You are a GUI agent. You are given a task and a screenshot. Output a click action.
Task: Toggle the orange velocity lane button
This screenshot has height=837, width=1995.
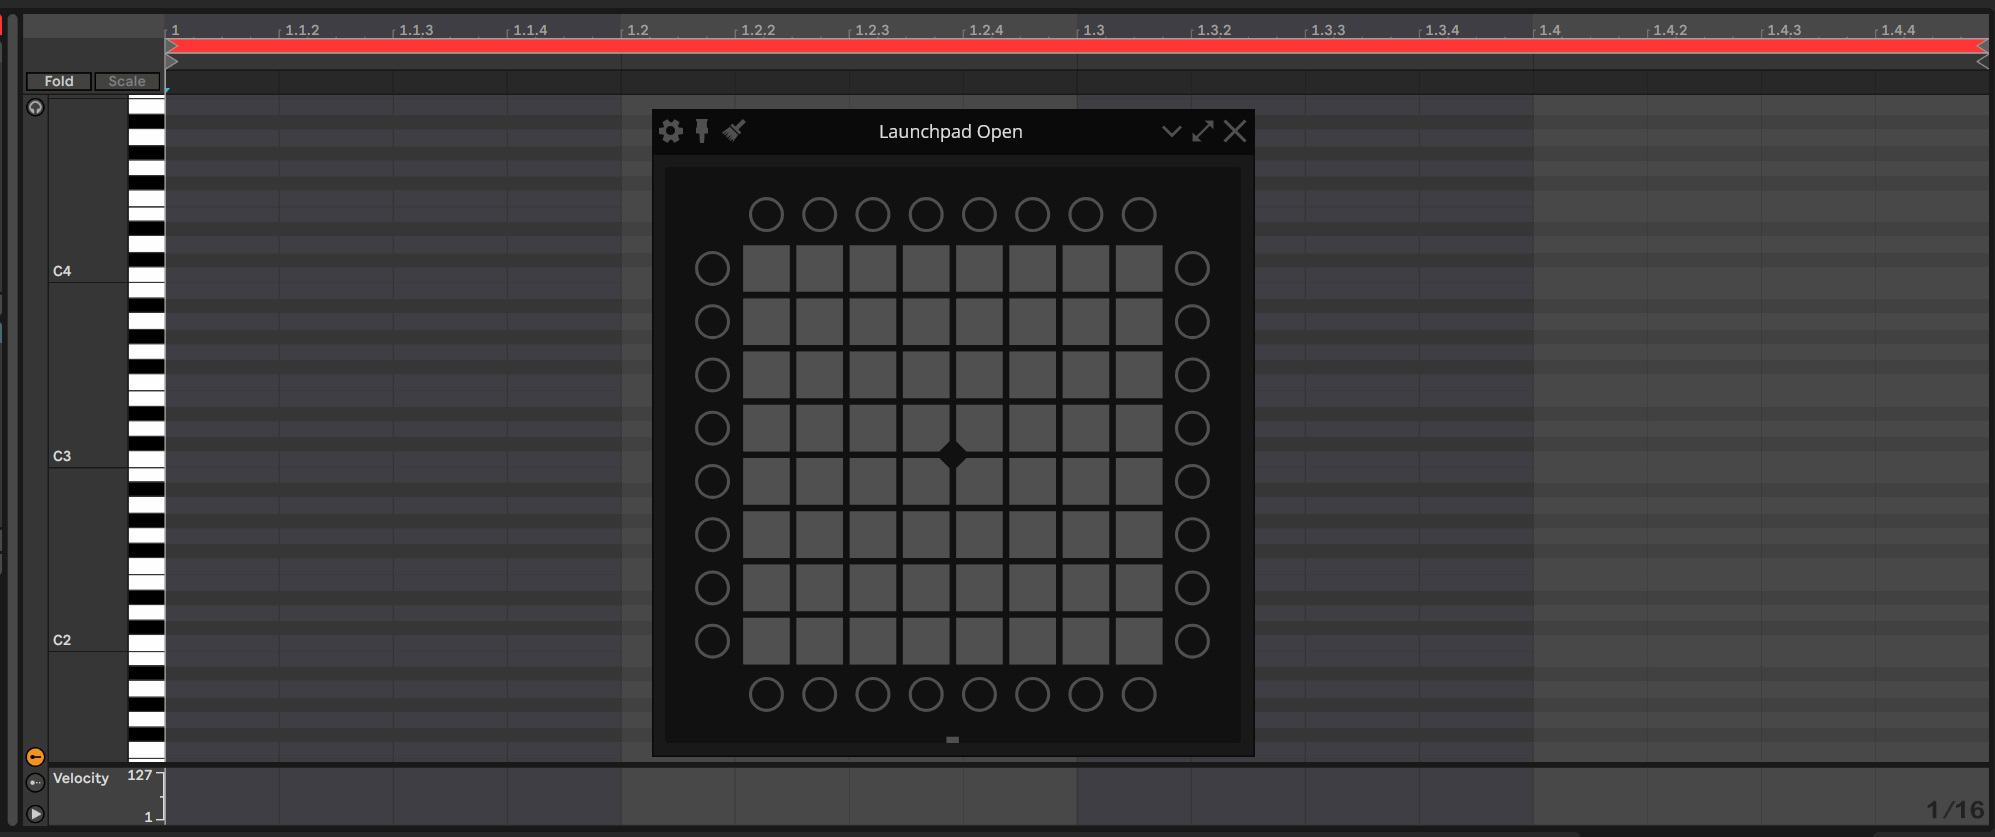35,757
